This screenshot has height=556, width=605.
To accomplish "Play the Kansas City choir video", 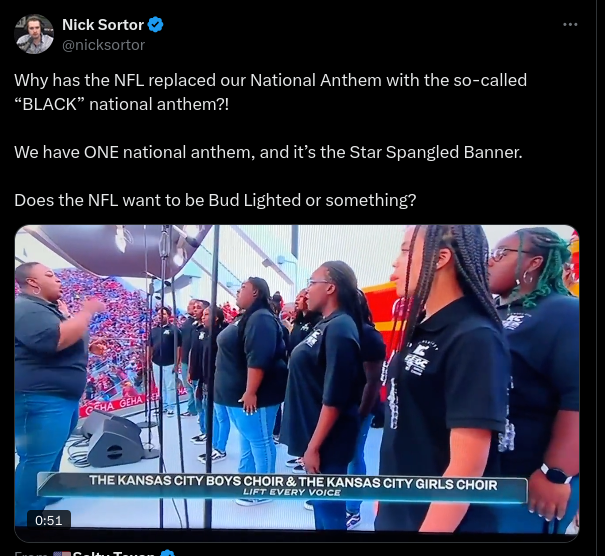I will [x=297, y=380].
